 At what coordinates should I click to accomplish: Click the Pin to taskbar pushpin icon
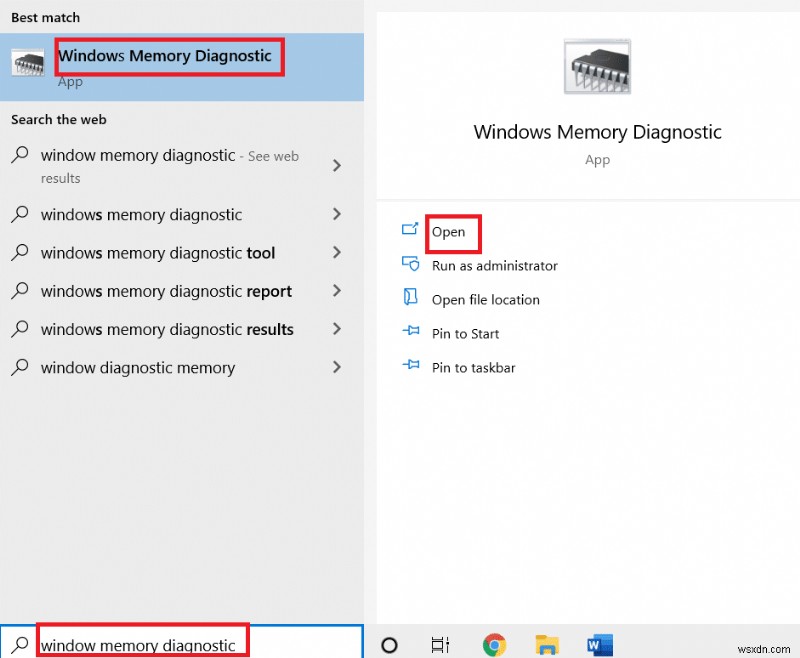(411, 367)
